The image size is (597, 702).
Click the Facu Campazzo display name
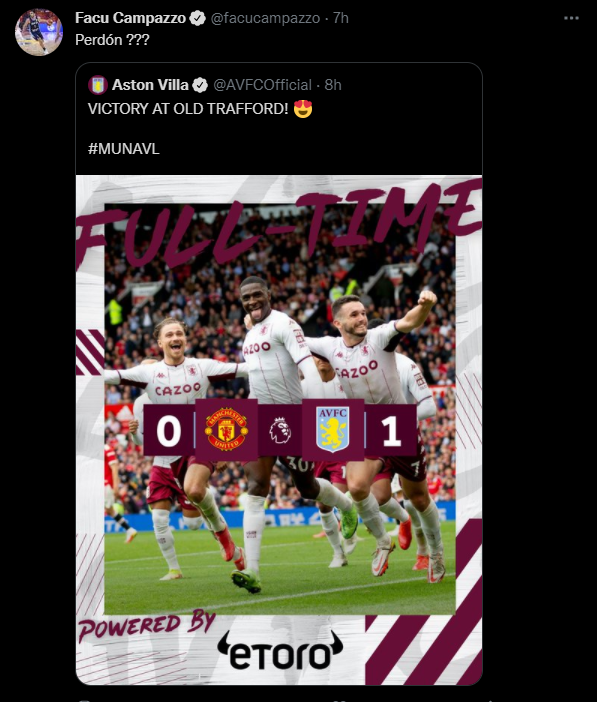tap(130, 18)
